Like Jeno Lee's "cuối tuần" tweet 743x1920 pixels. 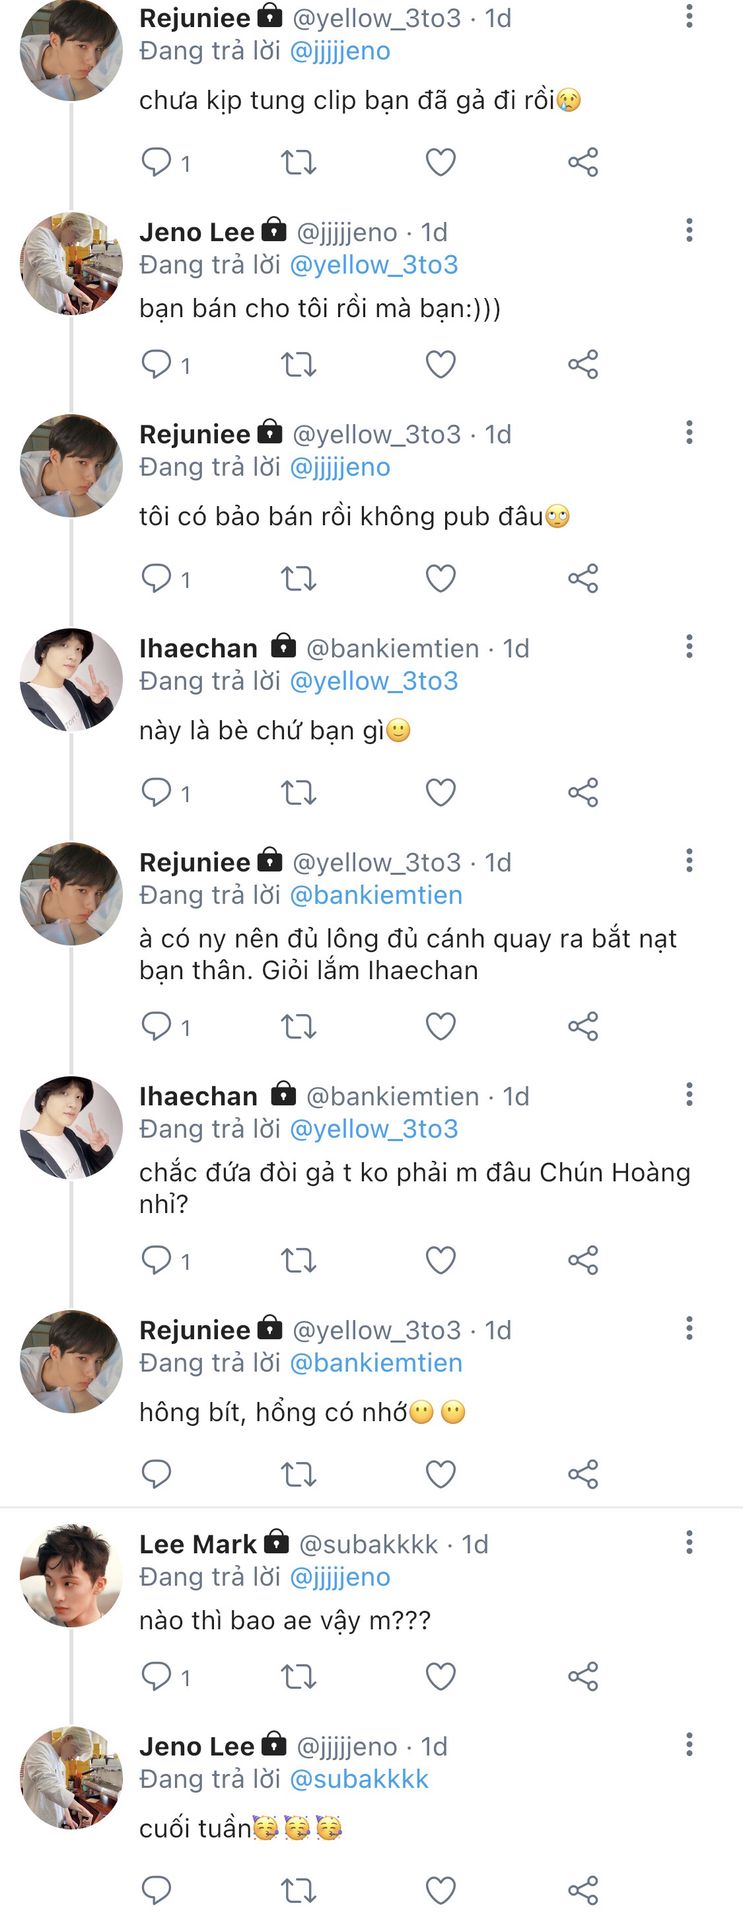pyautogui.click(x=441, y=1890)
